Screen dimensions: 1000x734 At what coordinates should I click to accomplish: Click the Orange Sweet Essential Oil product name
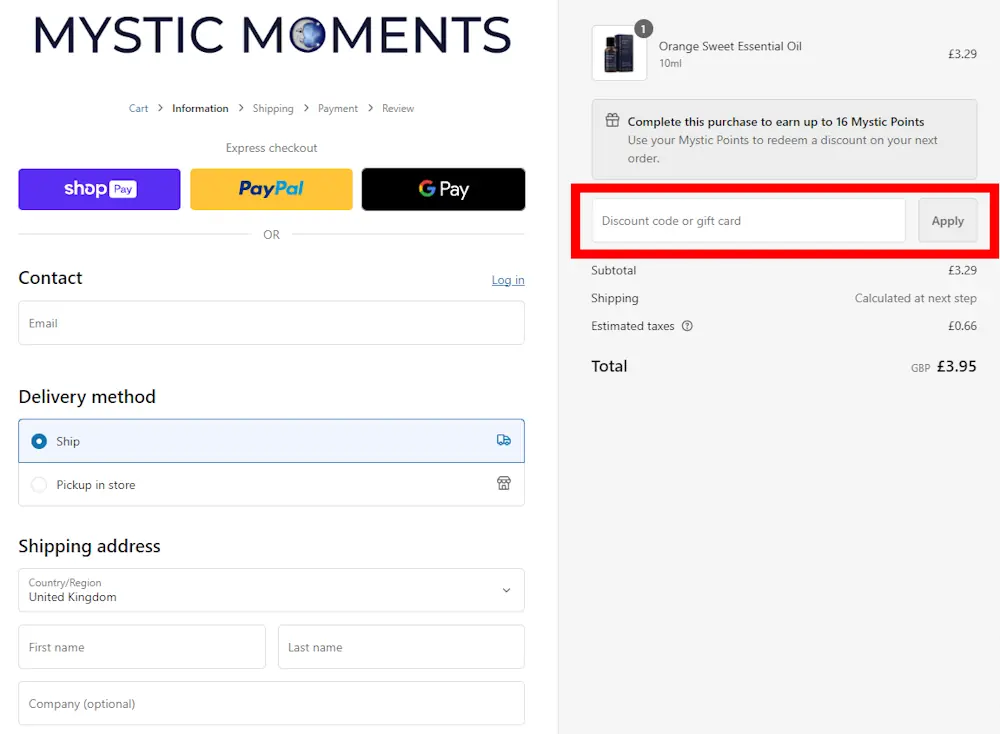coord(730,47)
